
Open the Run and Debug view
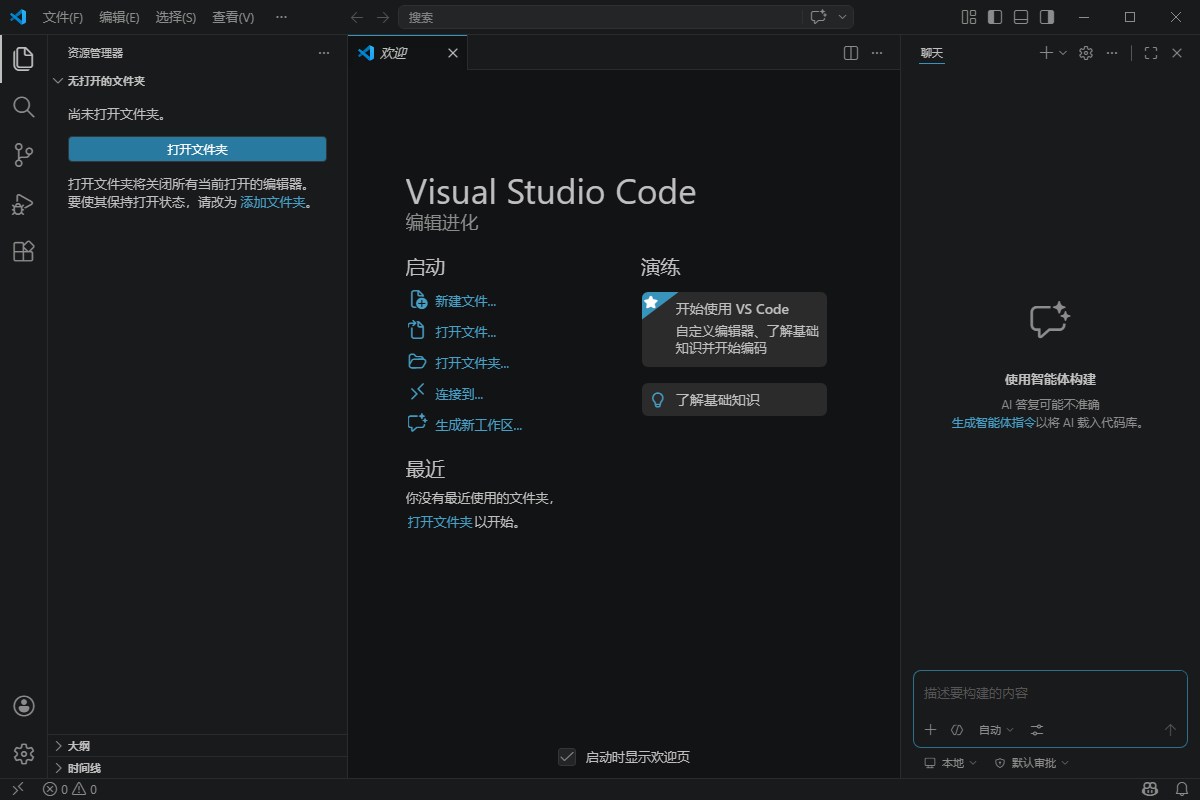(24, 203)
